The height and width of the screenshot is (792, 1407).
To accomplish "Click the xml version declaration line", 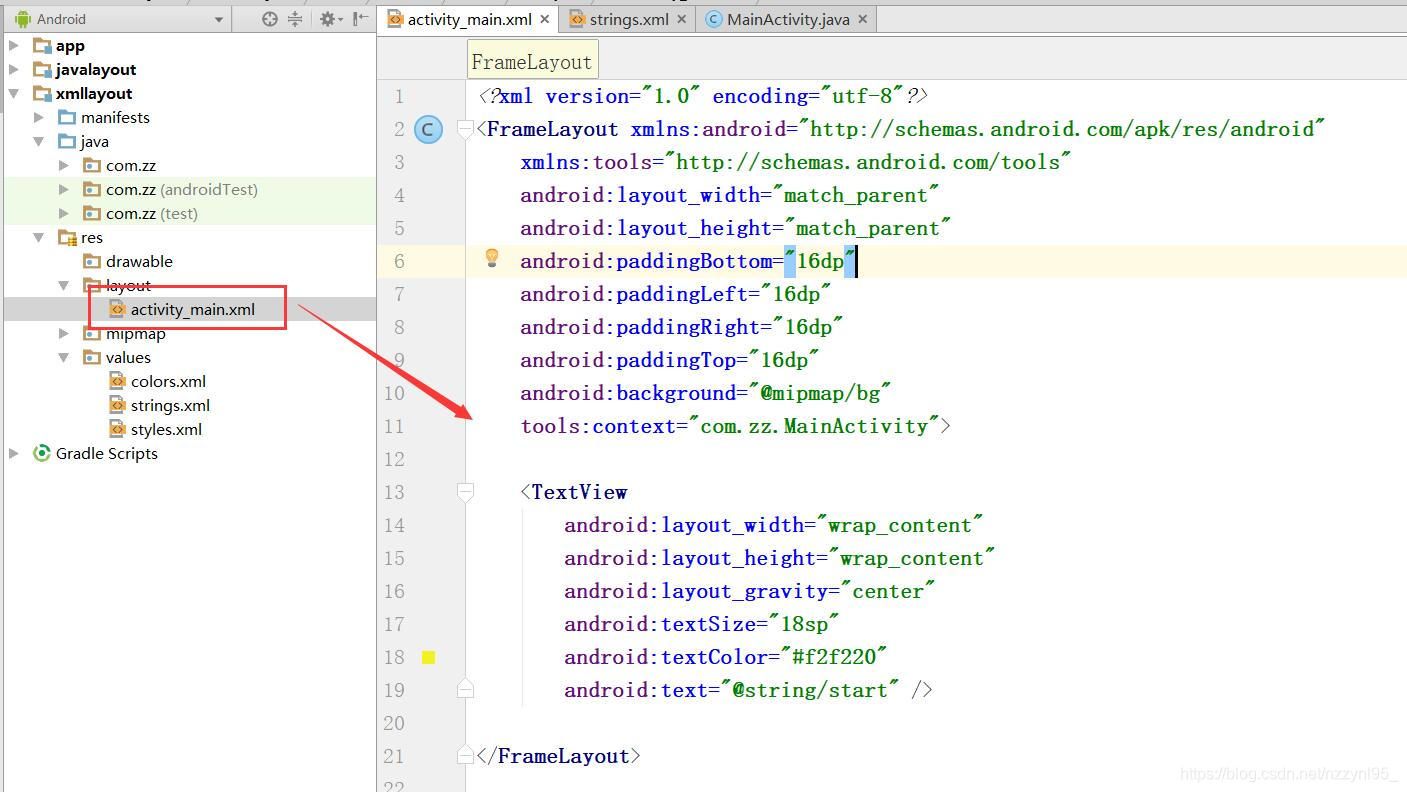I will 704,96.
